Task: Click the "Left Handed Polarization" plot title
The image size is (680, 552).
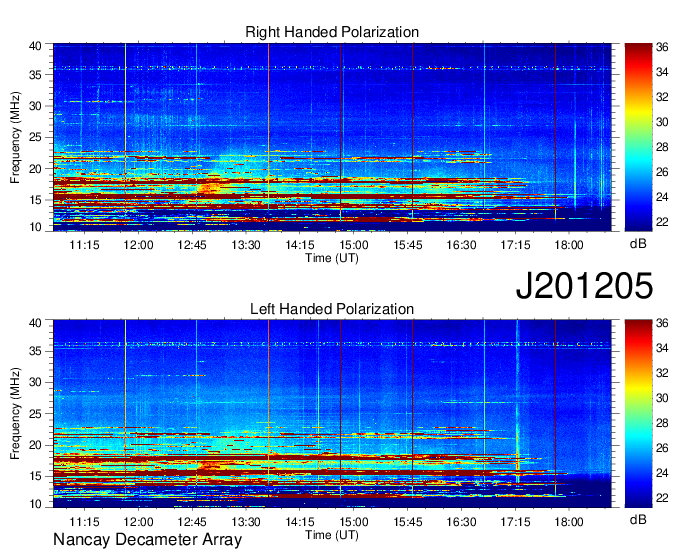Action: [332, 309]
